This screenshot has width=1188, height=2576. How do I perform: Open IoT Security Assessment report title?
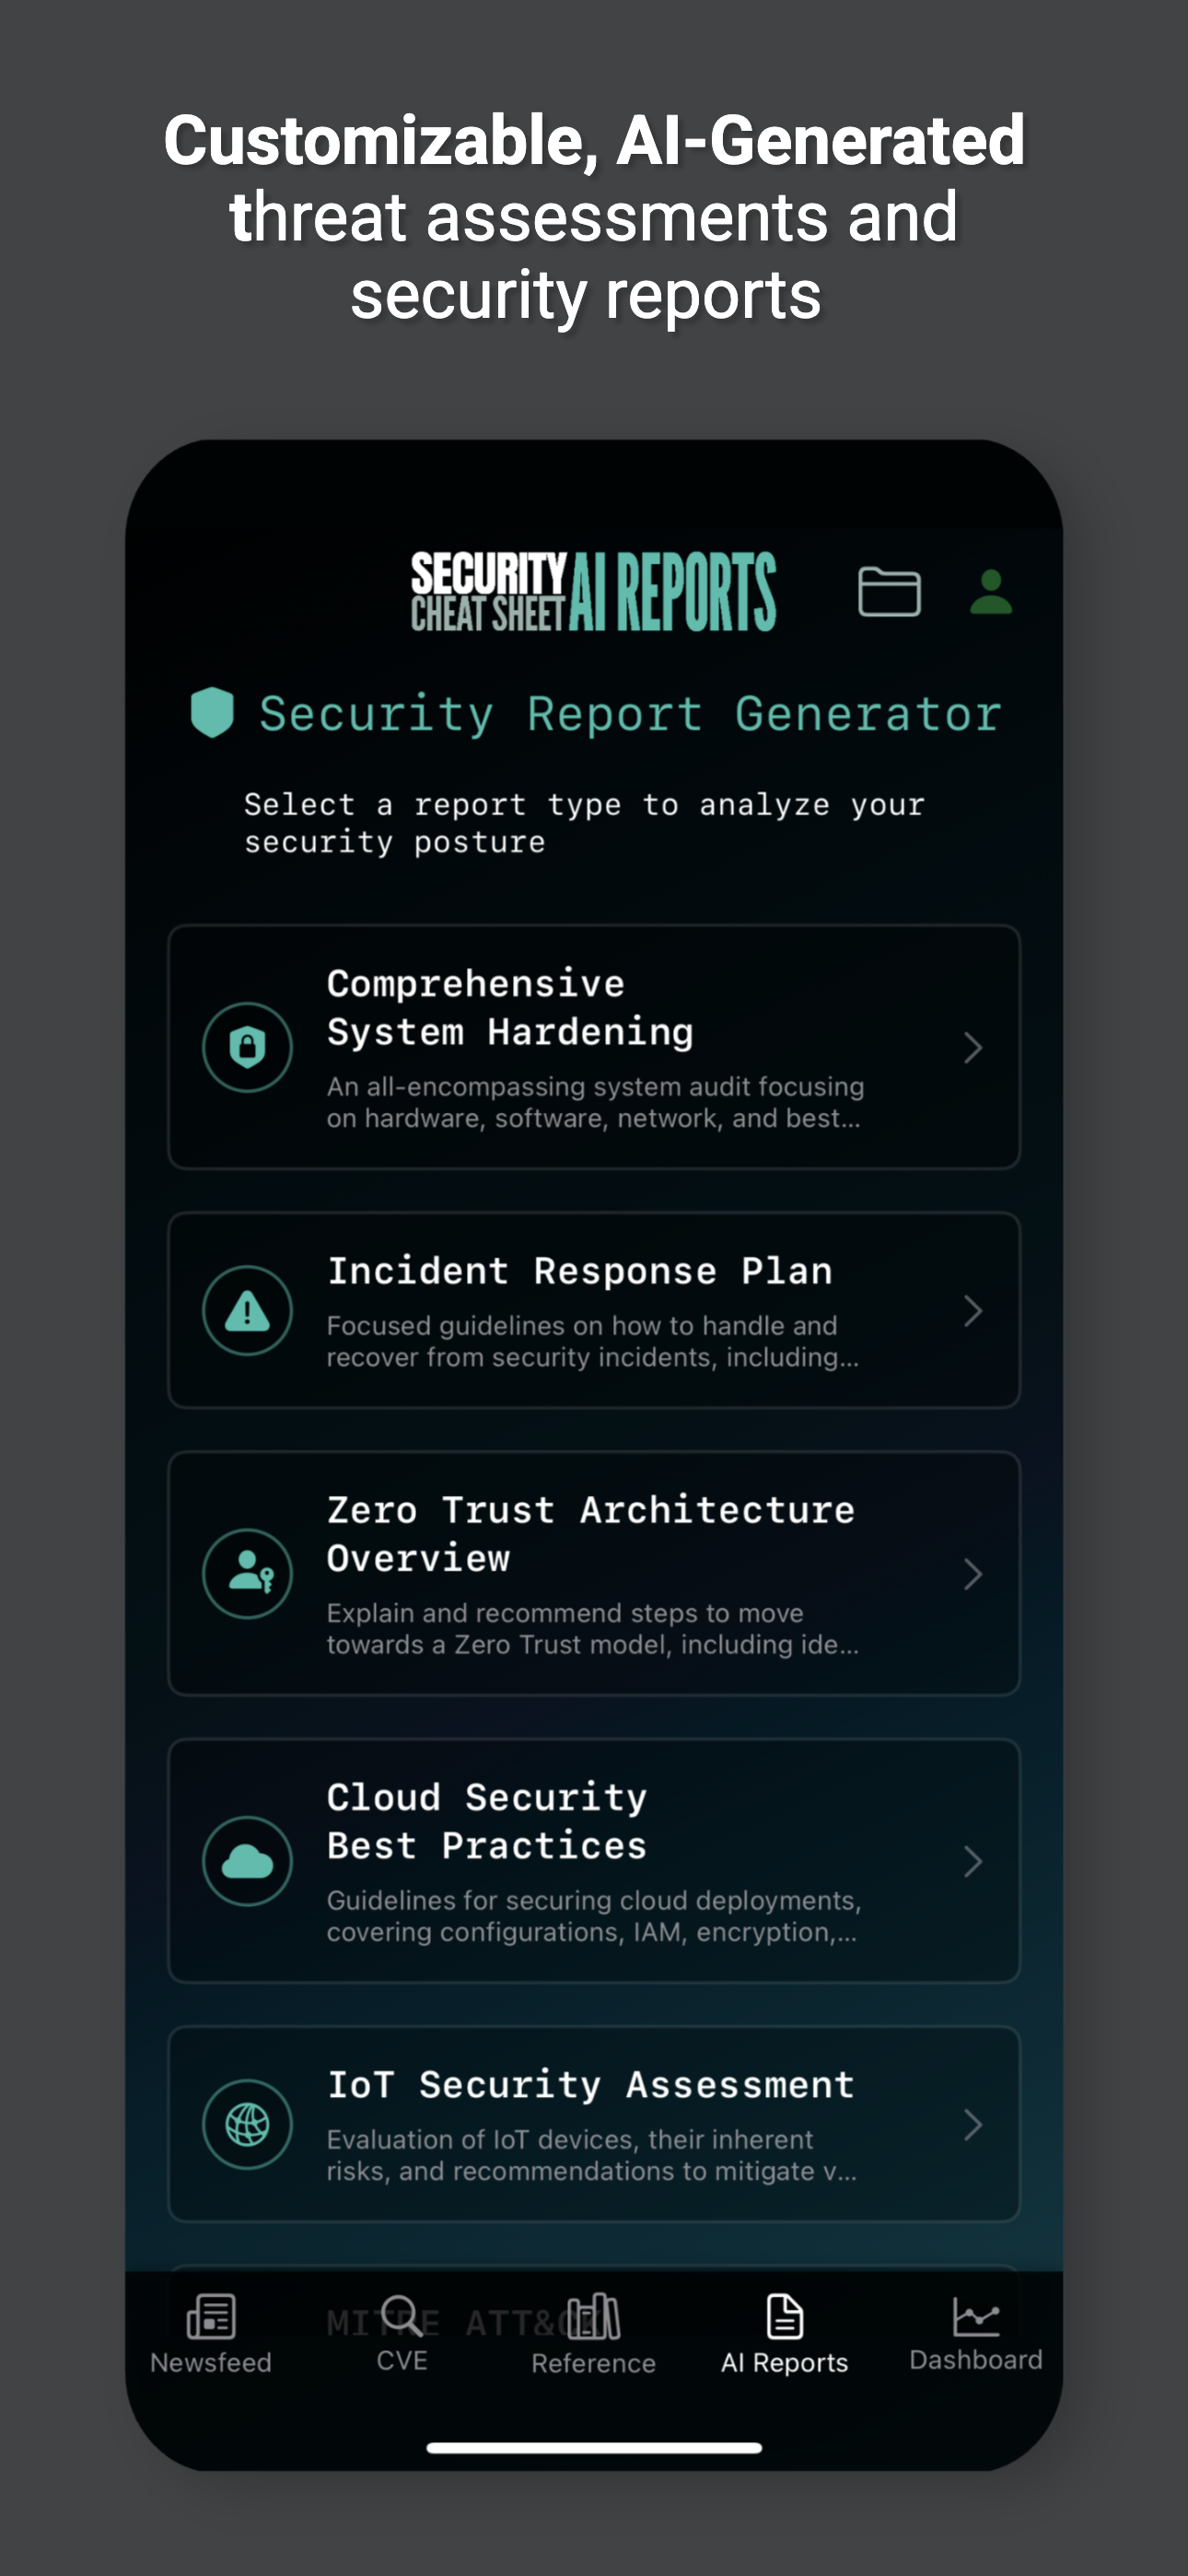point(591,2084)
